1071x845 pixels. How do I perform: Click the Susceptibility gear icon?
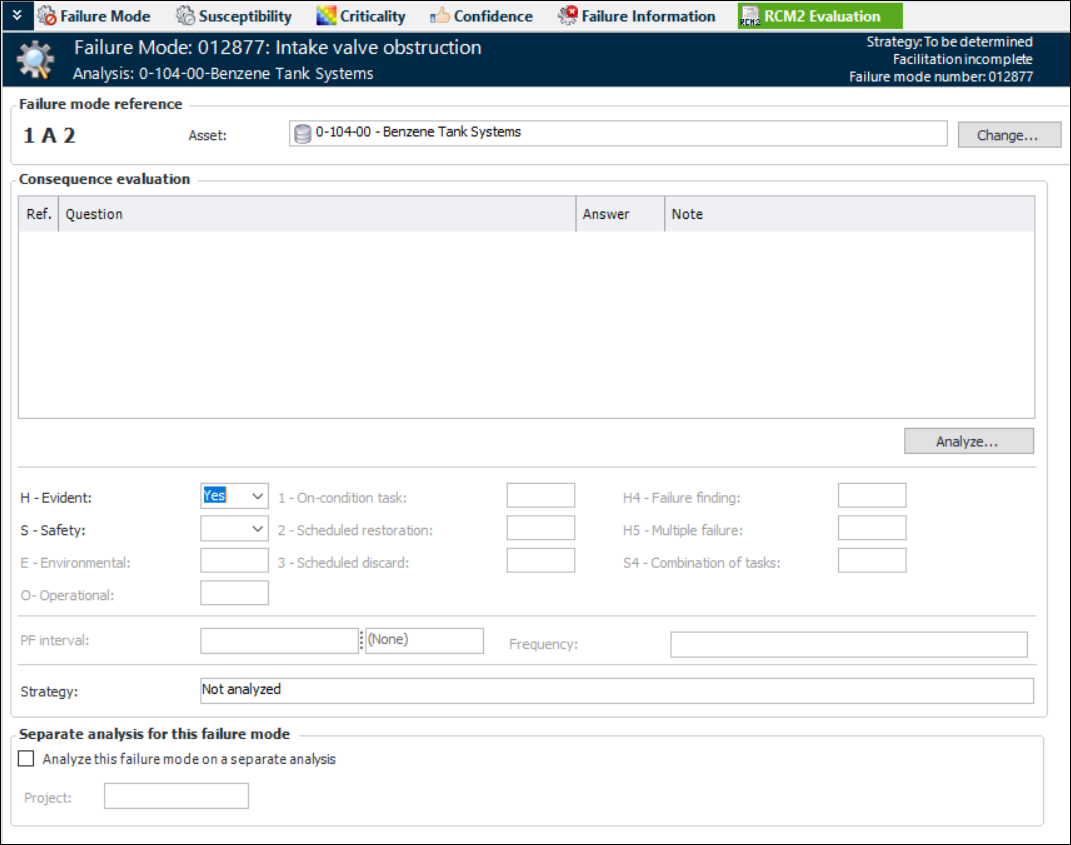pyautogui.click(x=185, y=16)
